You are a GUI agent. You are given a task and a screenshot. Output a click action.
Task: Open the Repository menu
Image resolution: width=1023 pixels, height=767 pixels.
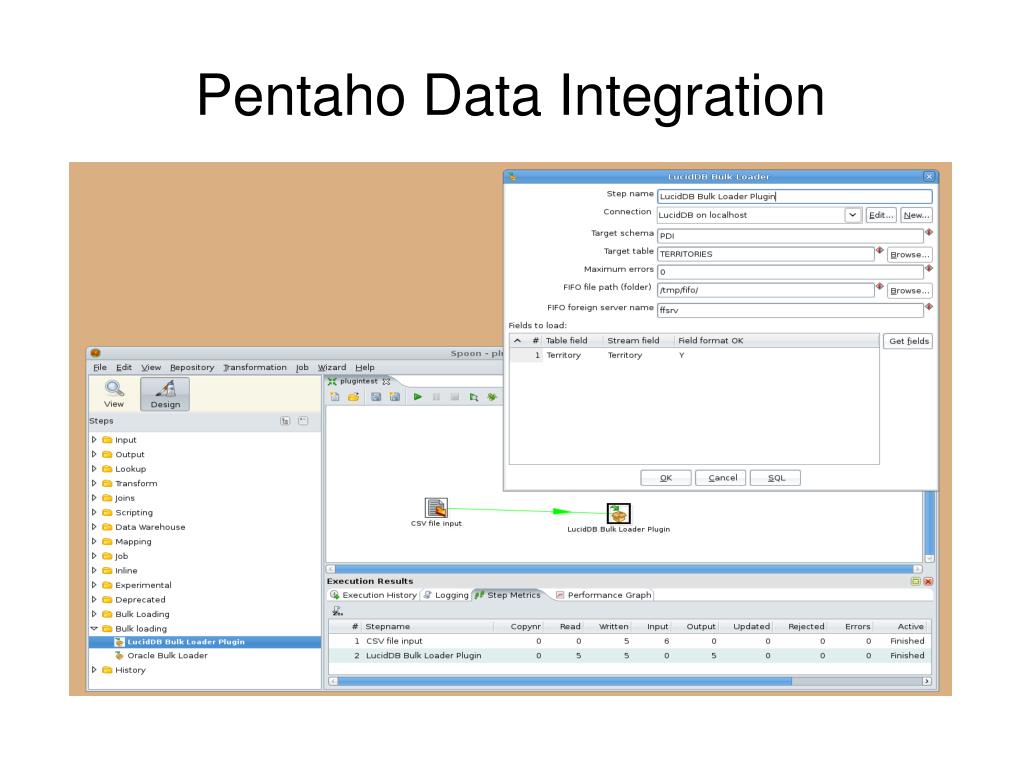(192, 367)
